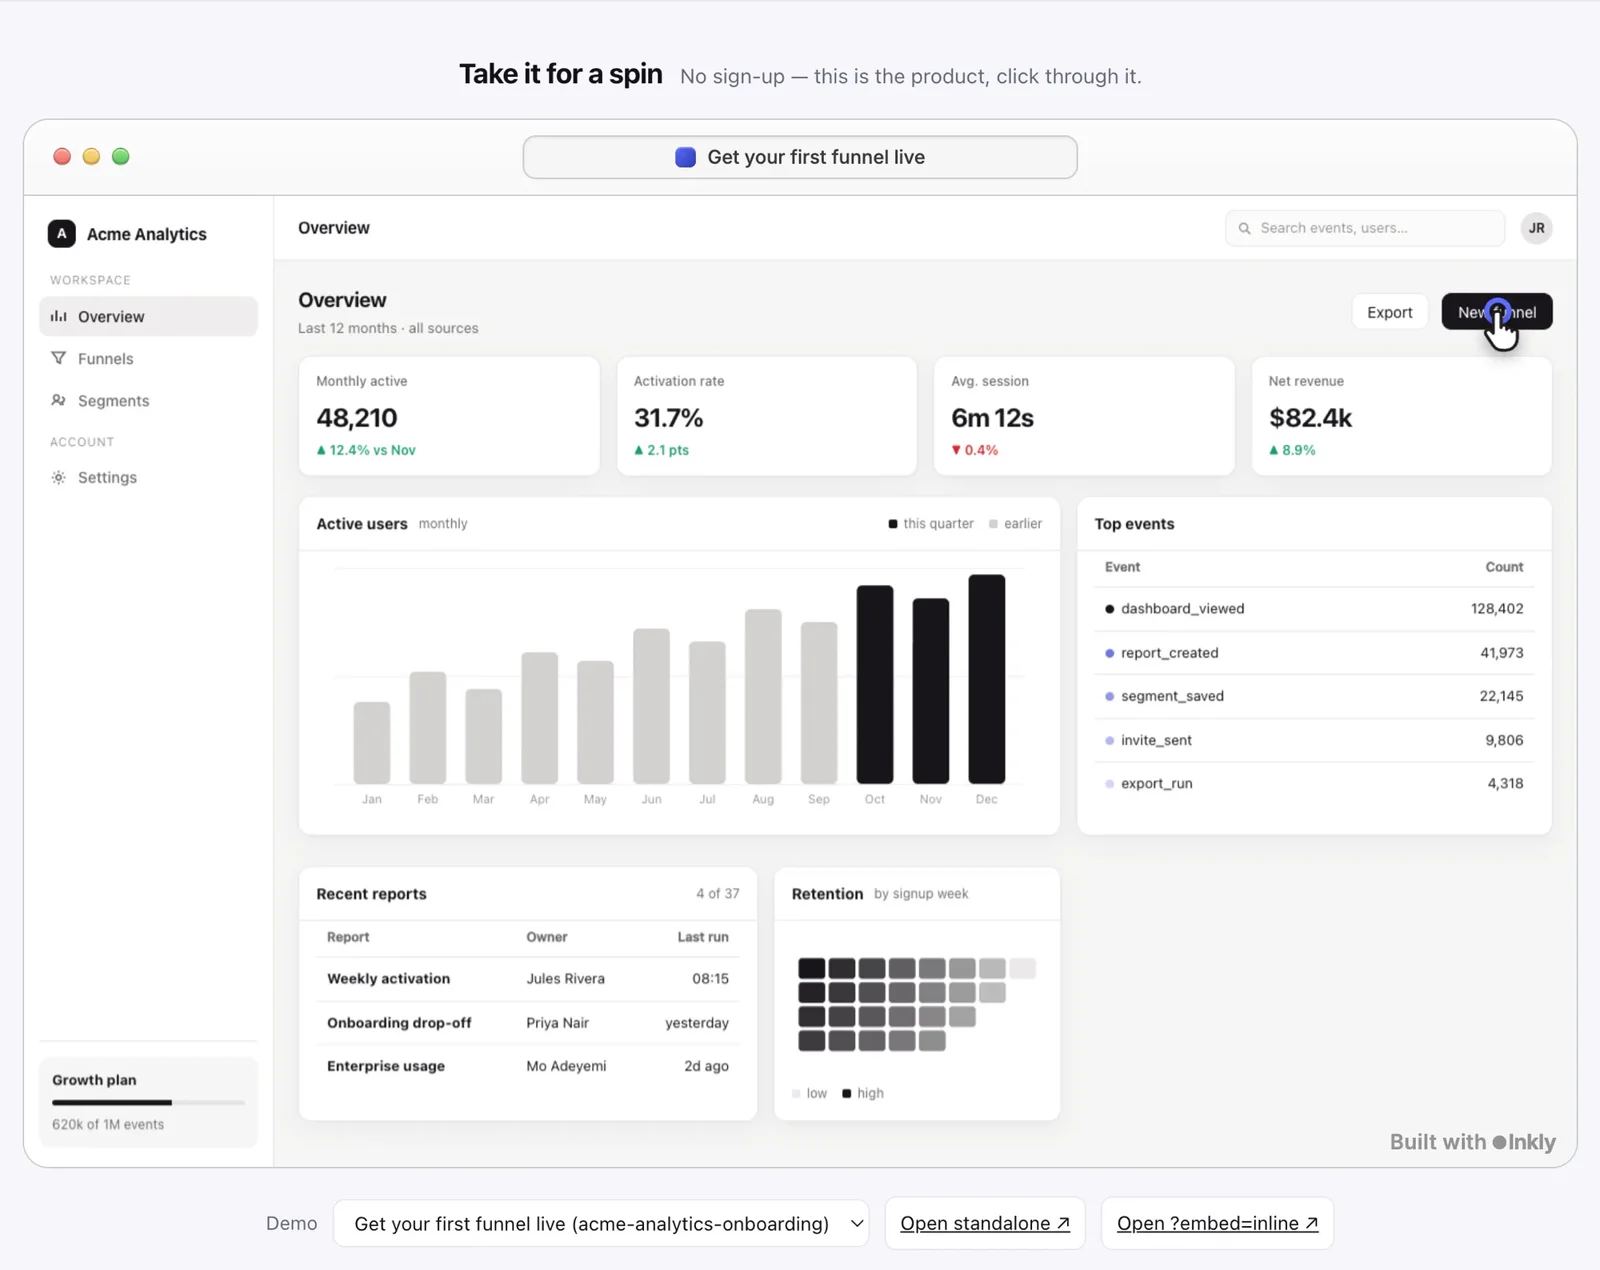The image size is (1600, 1270).
Task: Select the export_run event row
Action: click(1314, 783)
